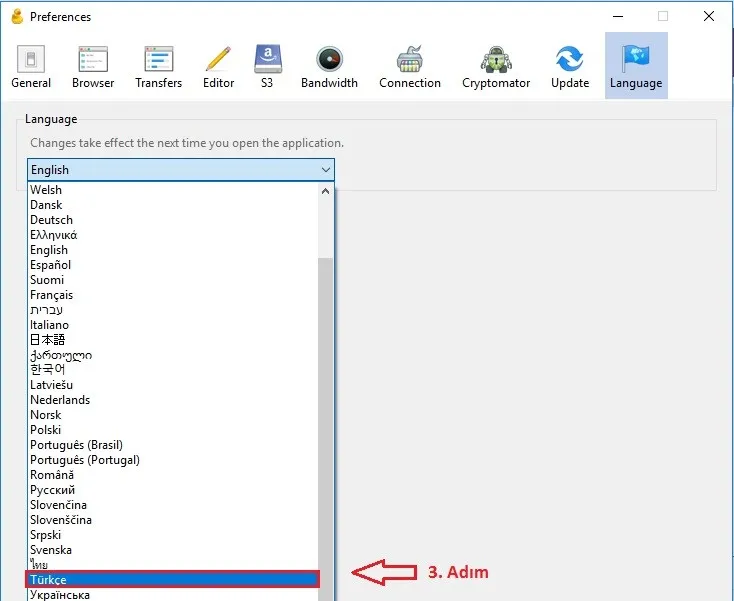Image resolution: width=734 pixels, height=601 pixels.
Task: Choose Suomi from the language list
Action: click(173, 279)
